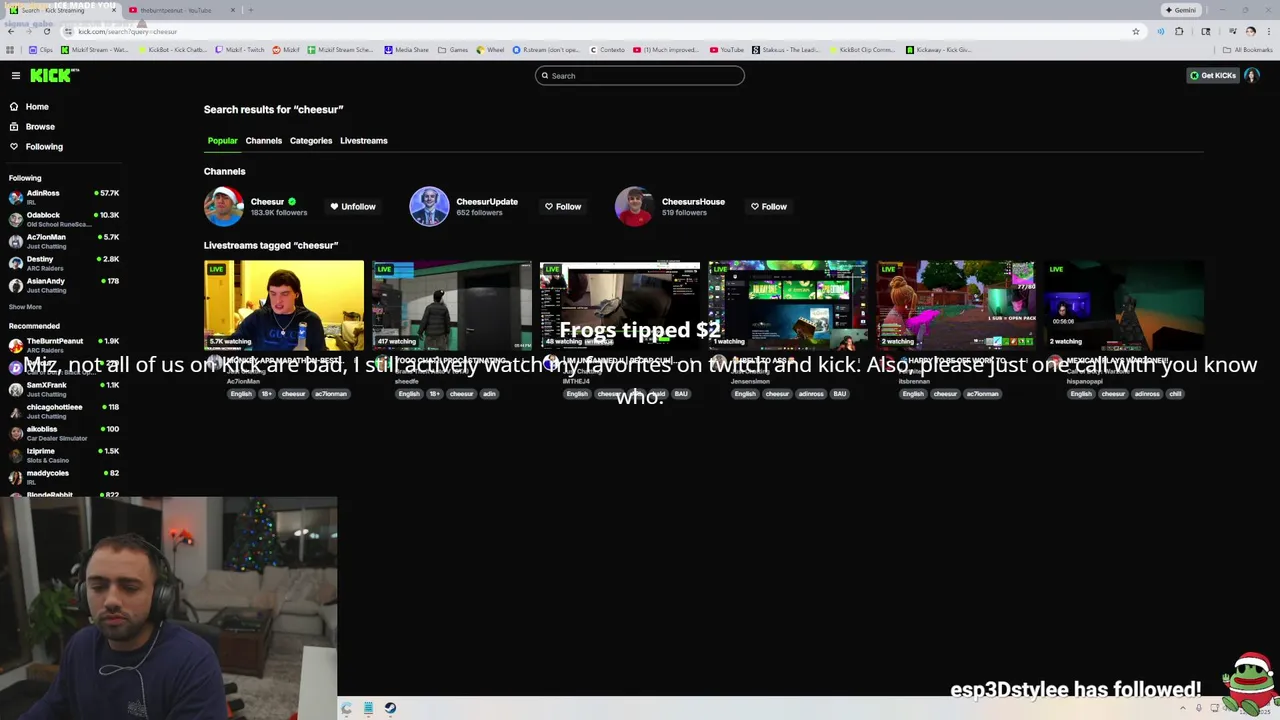This screenshot has width=1280, height=720.
Task: Open the Gemini button in Chrome
Action: [1181, 10]
